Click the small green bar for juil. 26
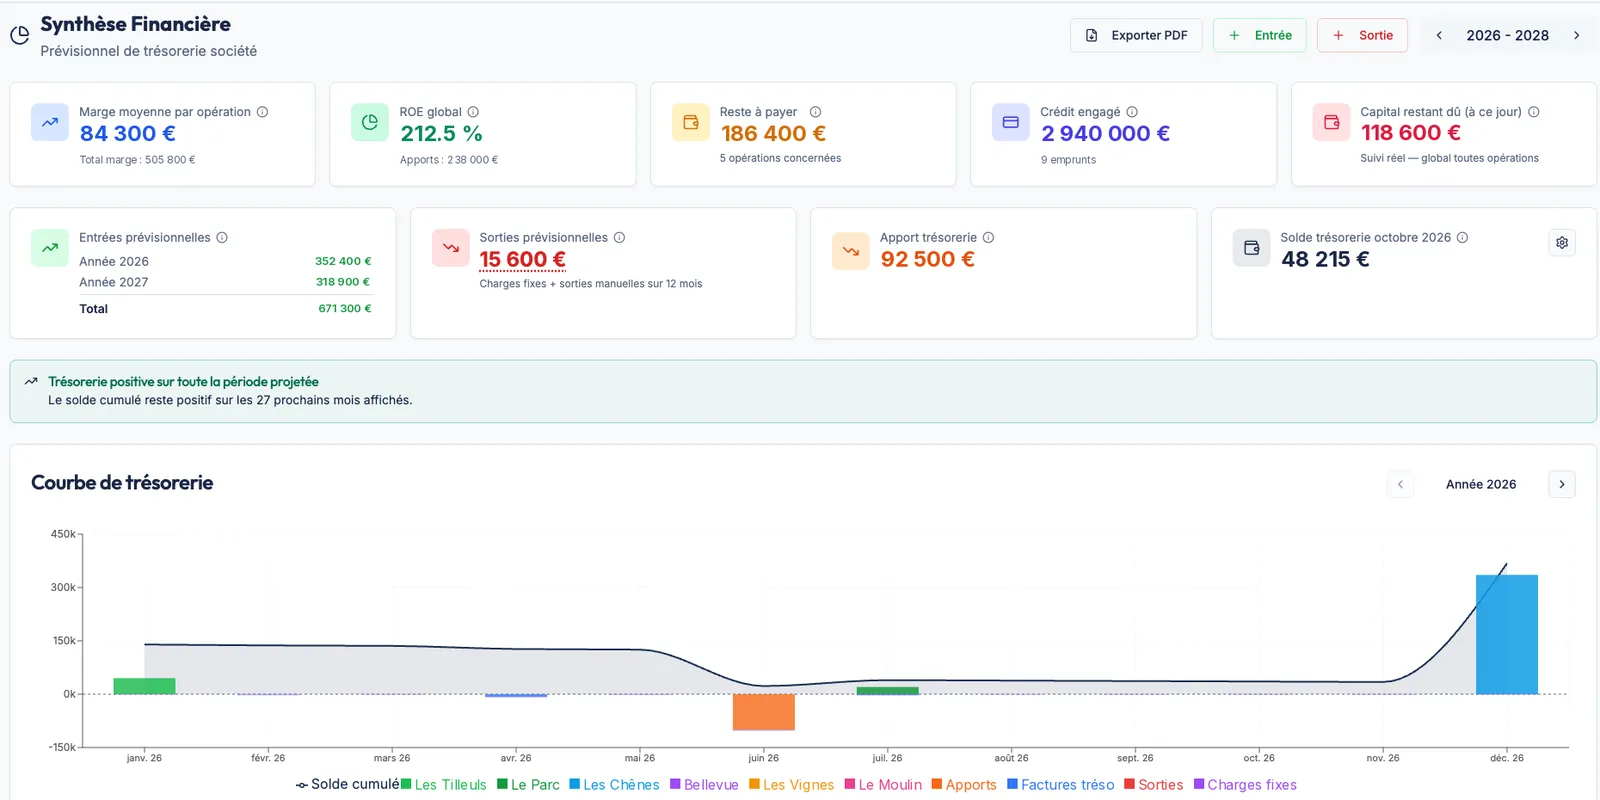 (x=888, y=690)
